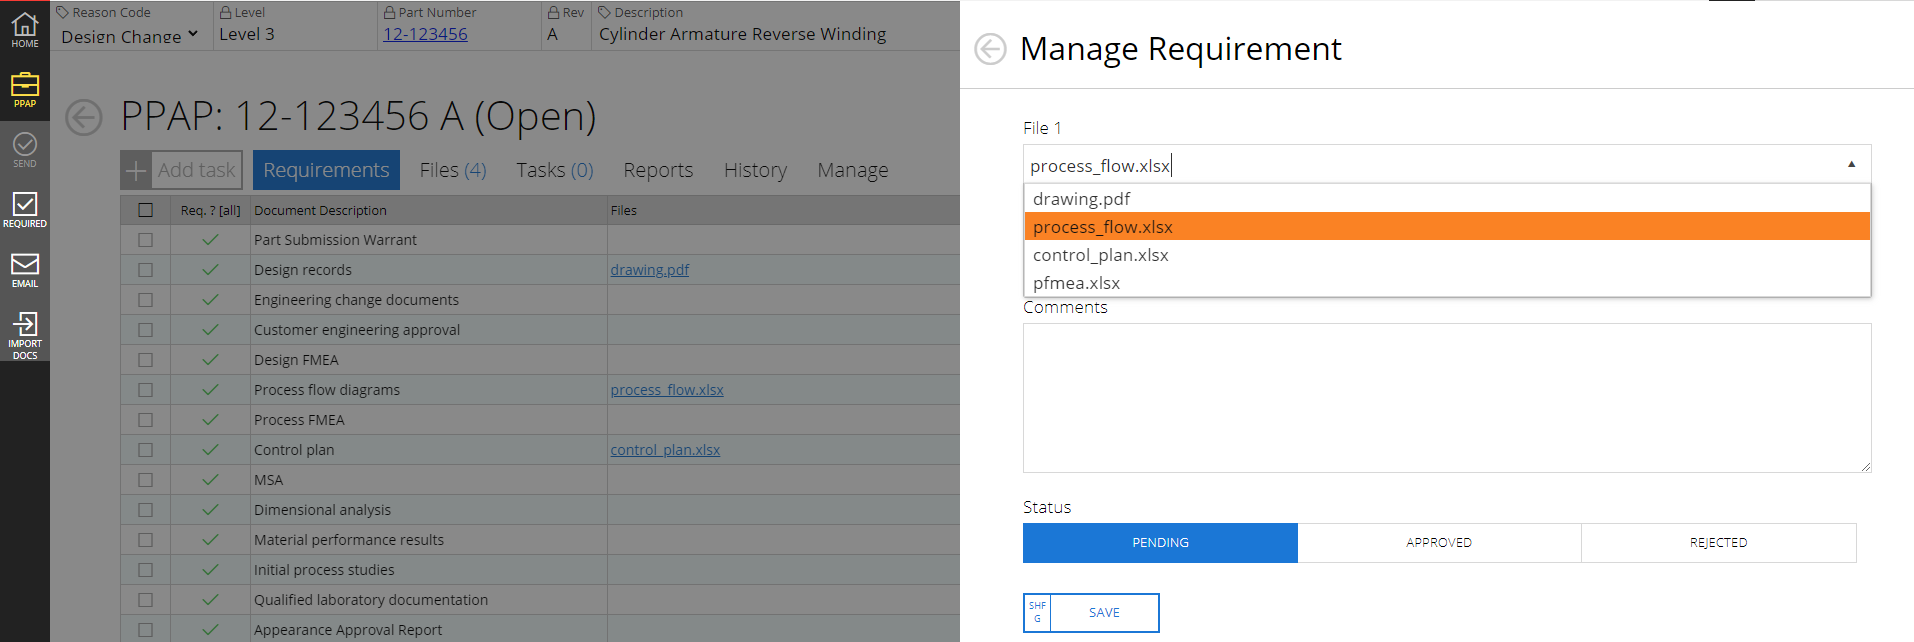Open part number 12-123456 link
This screenshot has height=642, width=1914.
pos(425,34)
